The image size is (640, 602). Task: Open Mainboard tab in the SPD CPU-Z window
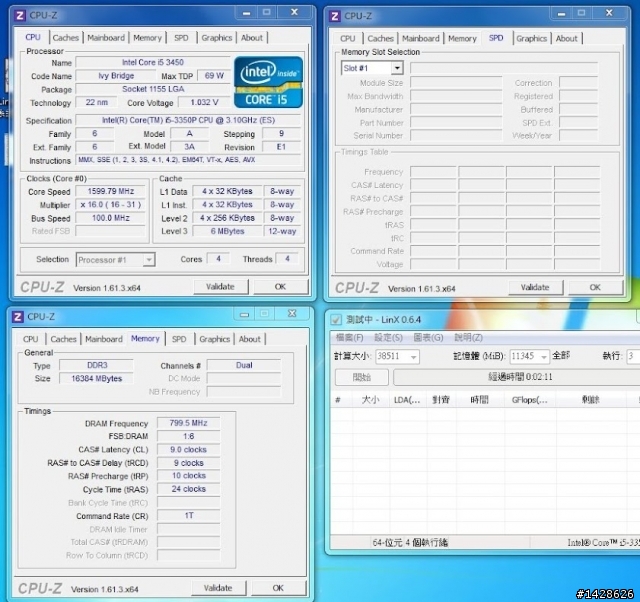pyautogui.click(x=421, y=39)
